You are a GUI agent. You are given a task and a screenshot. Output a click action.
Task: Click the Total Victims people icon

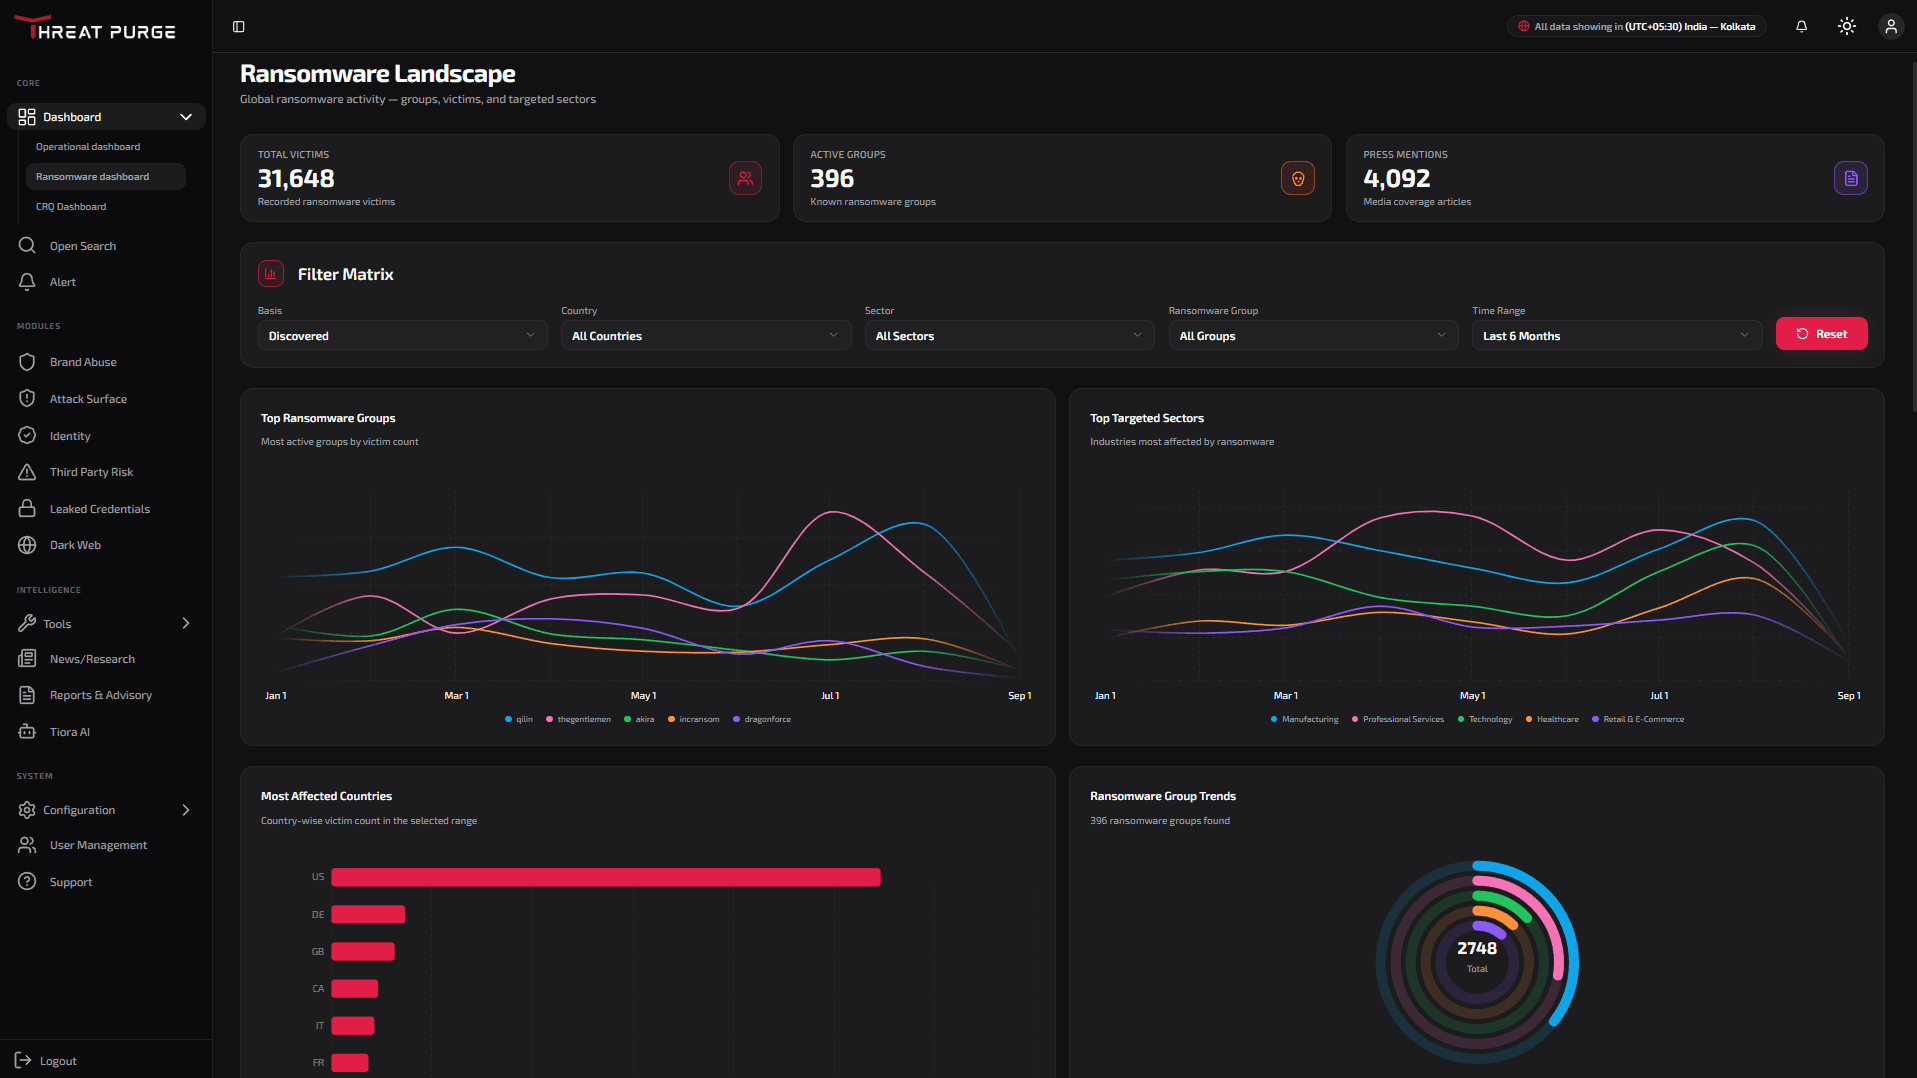coord(745,178)
